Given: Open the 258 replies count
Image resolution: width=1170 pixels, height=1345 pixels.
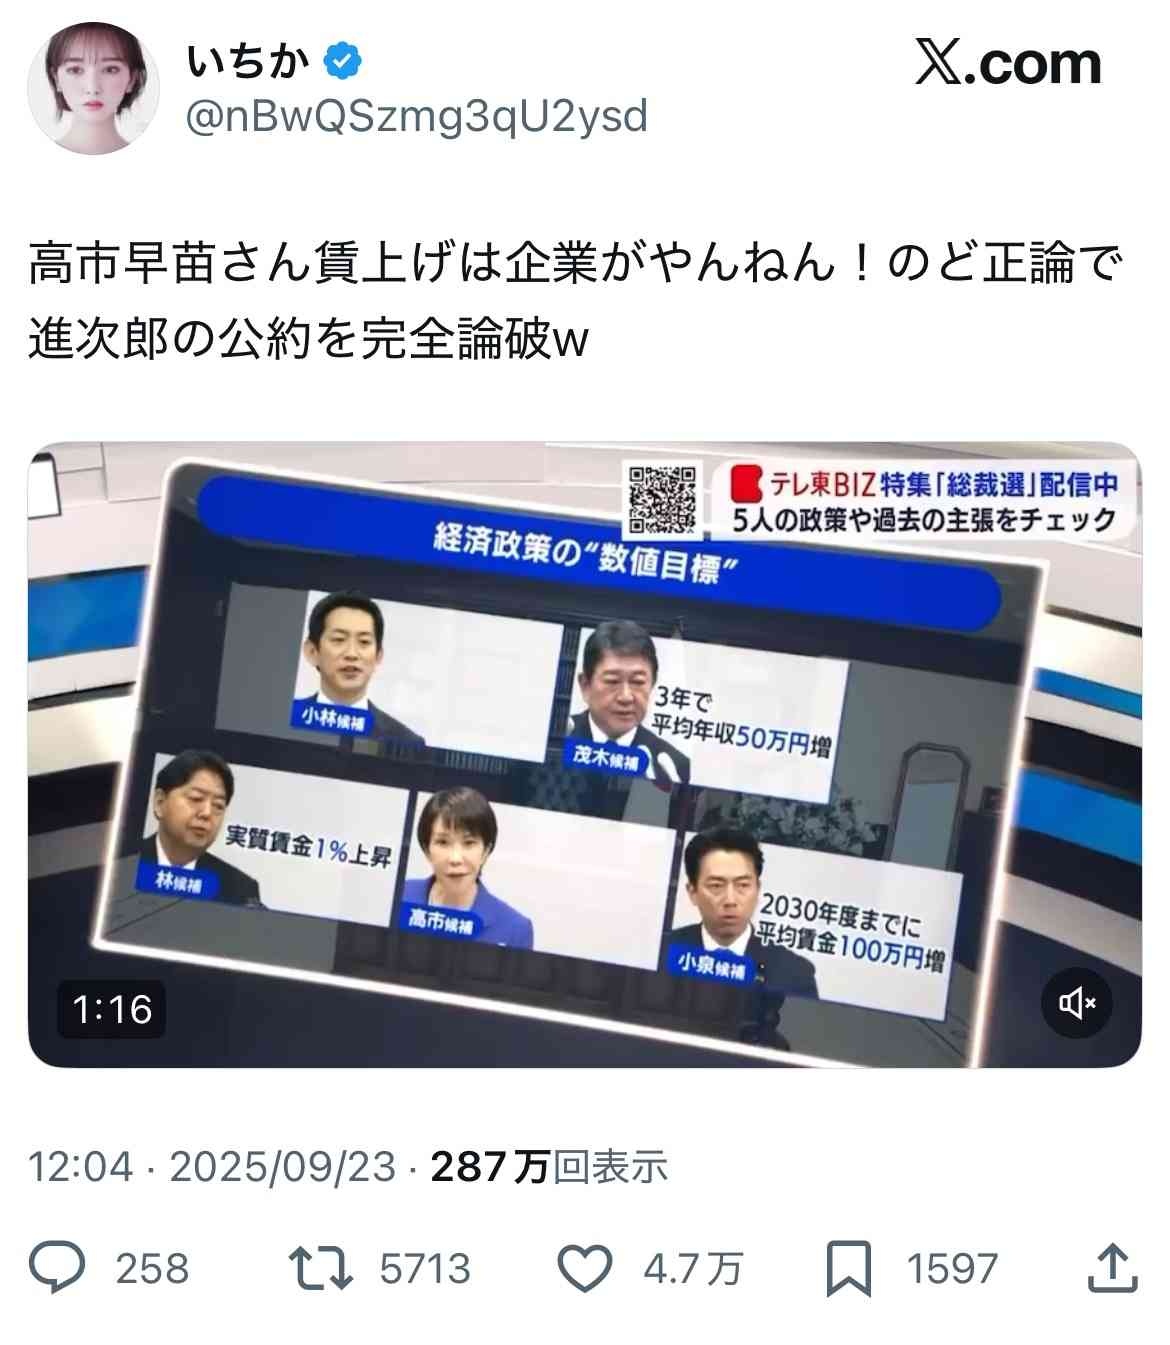Looking at the screenshot, I should (x=152, y=1268).
